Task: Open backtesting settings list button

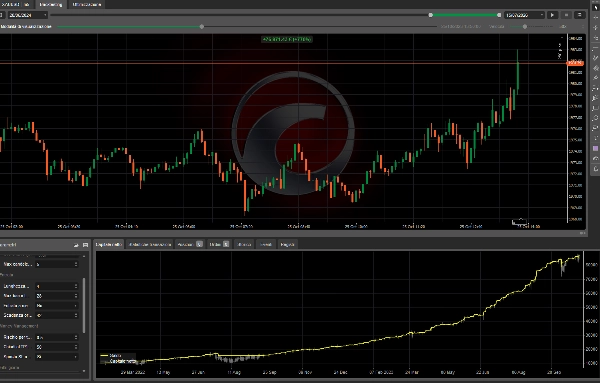Action: [x=579, y=15]
